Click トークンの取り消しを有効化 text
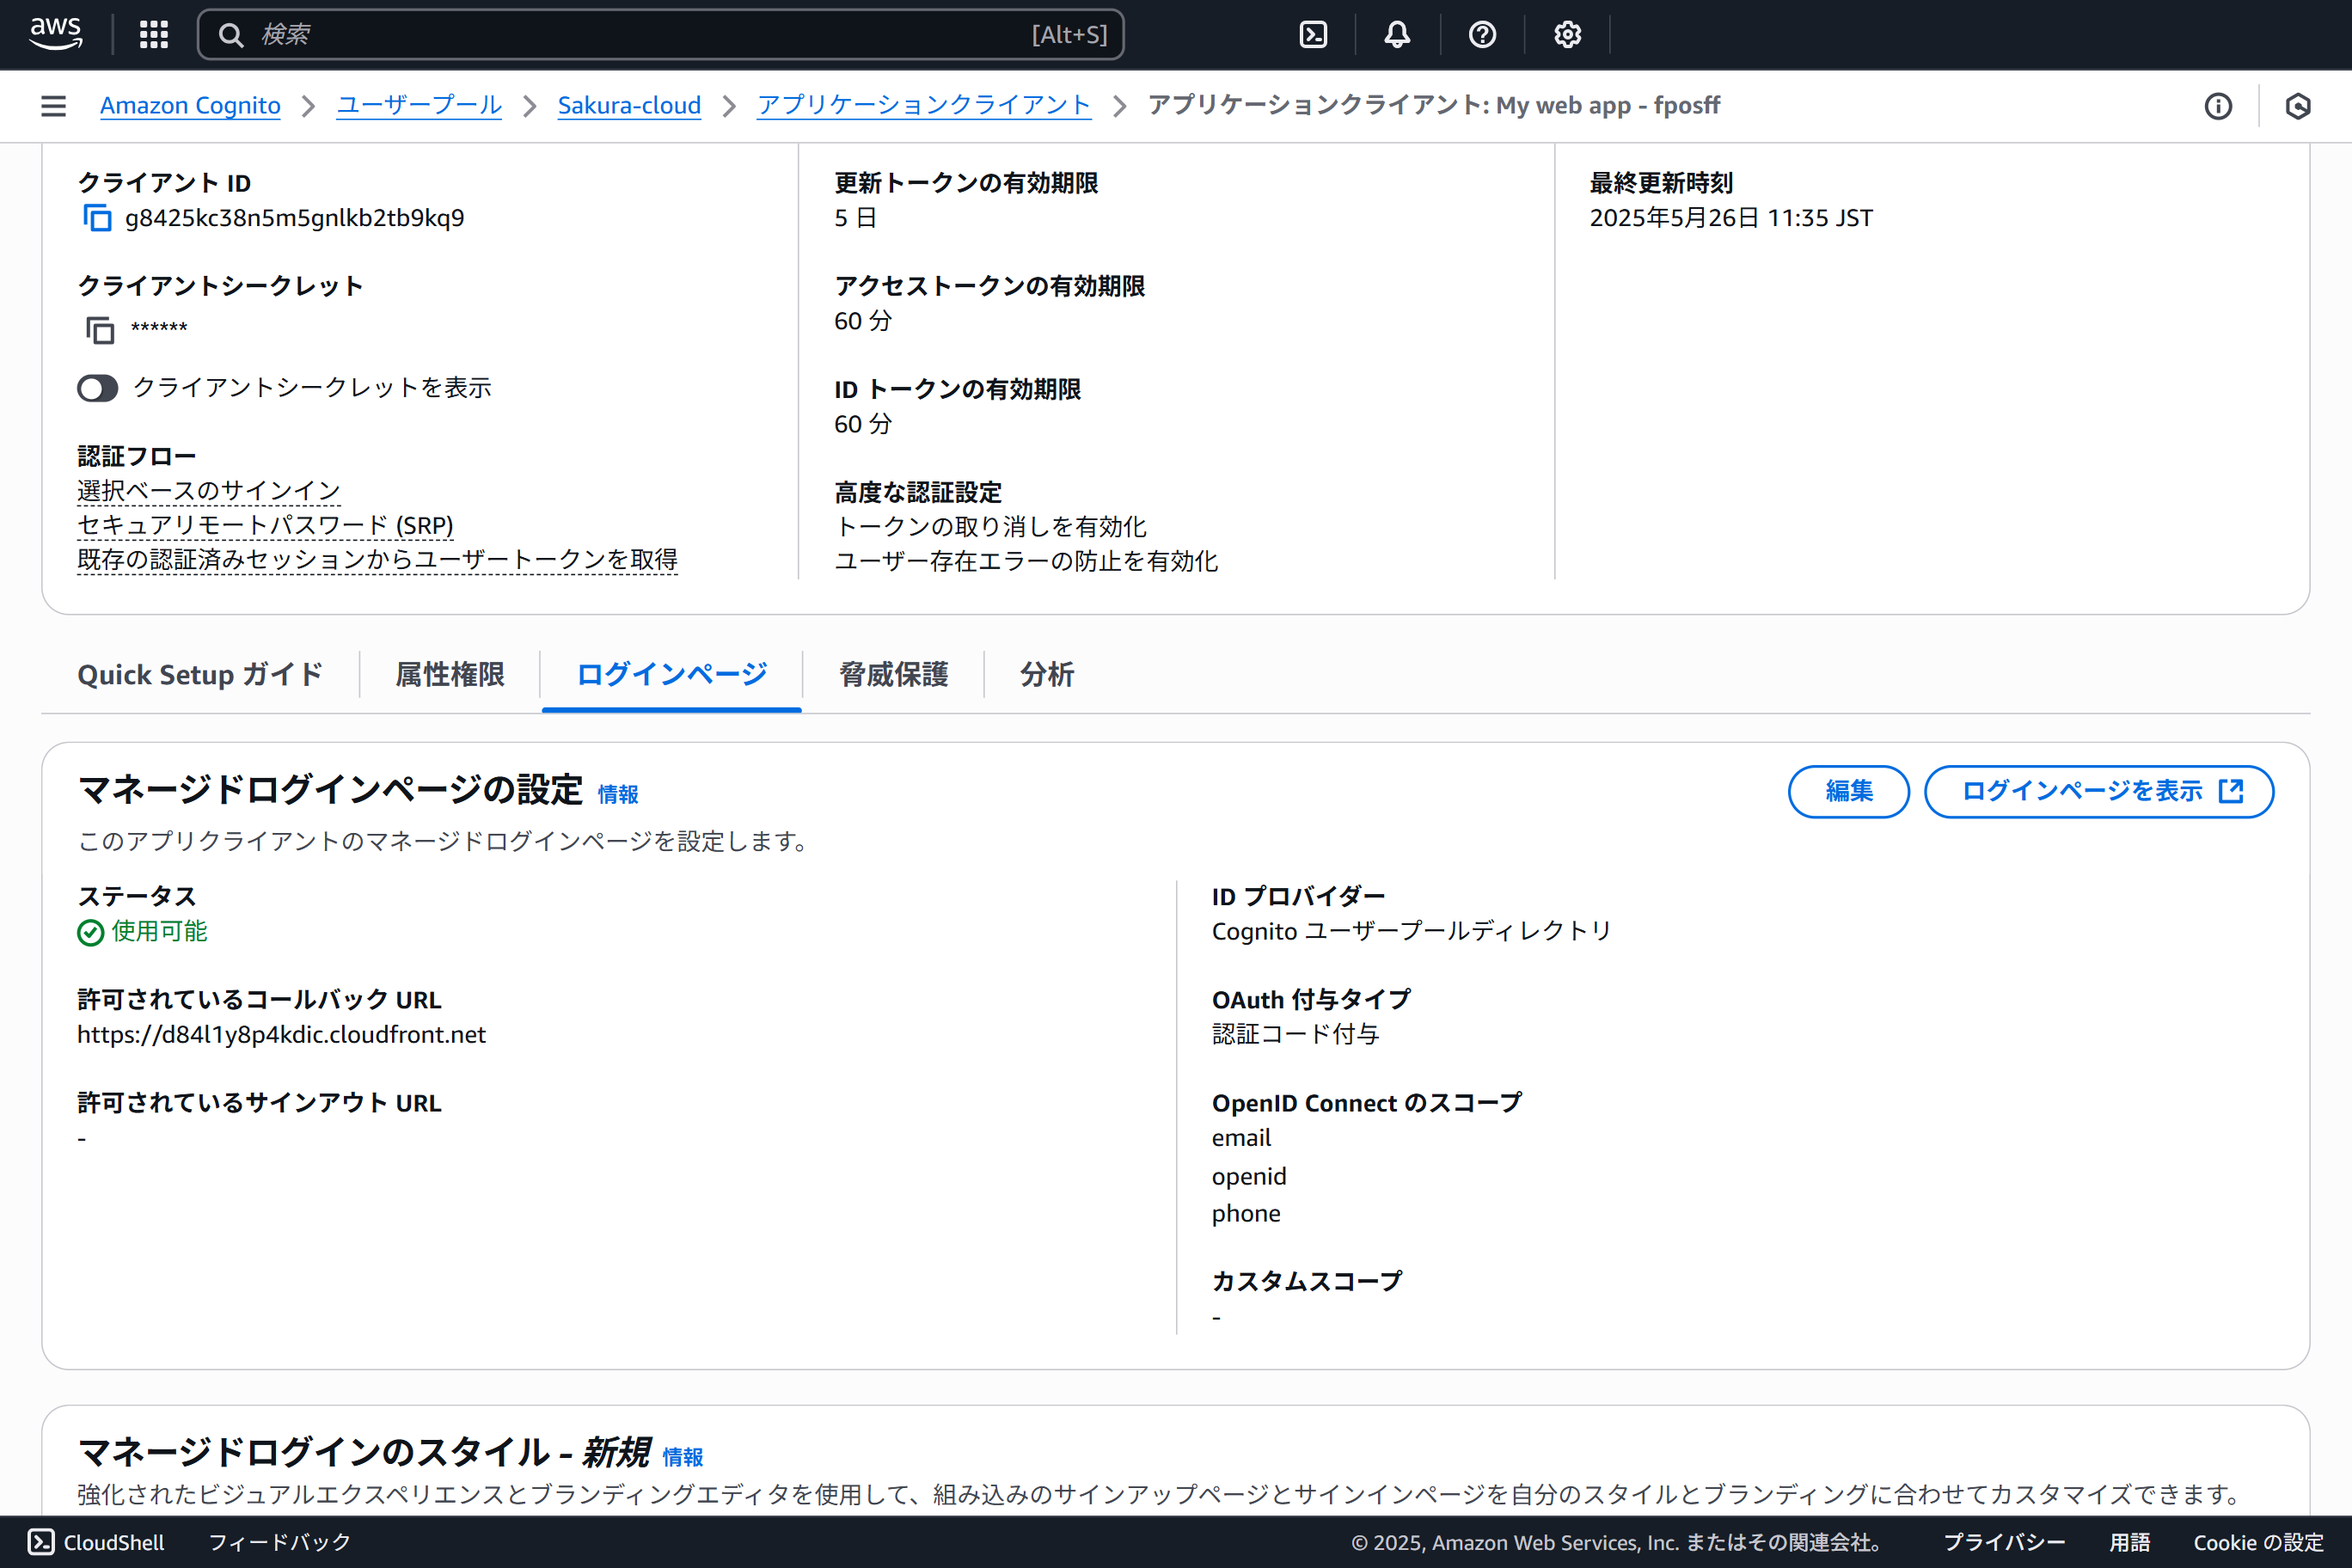2352x1568 pixels. (990, 527)
